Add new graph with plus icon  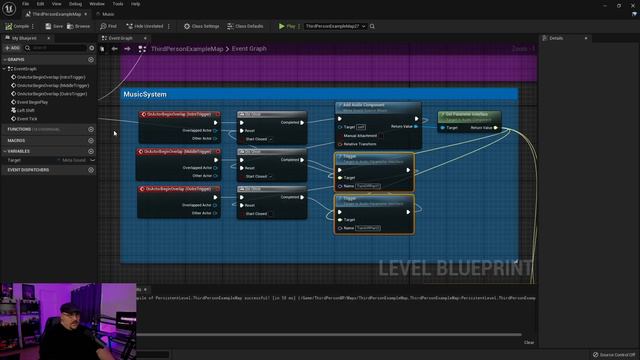point(91,60)
